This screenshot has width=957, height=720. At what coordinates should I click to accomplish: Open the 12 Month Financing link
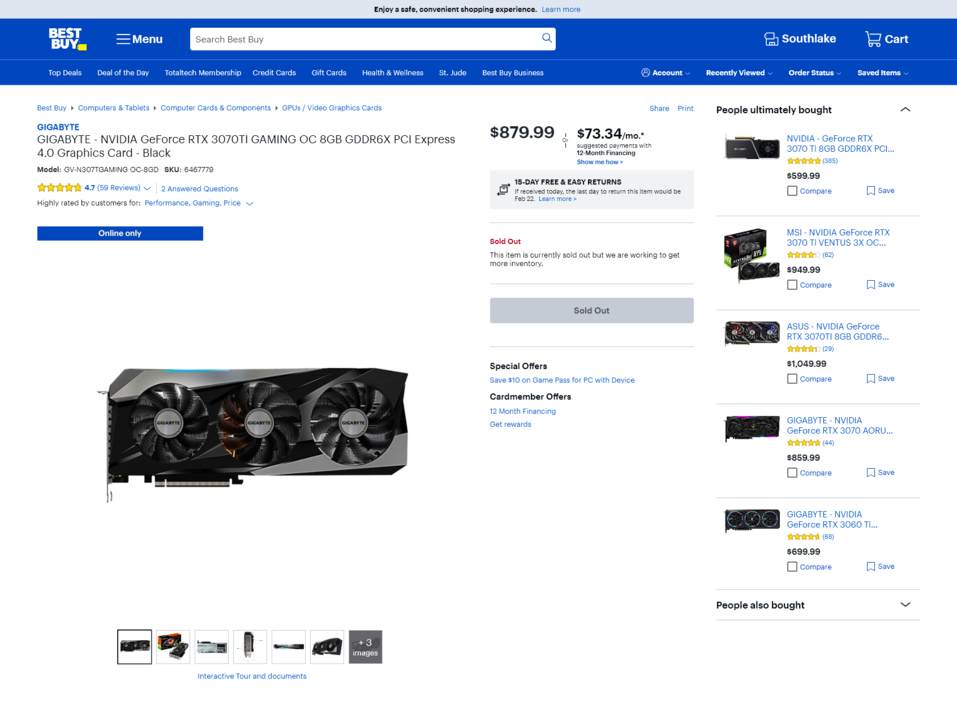tap(523, 410)
